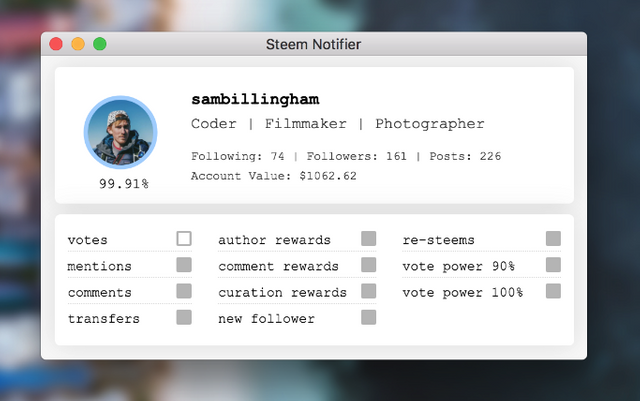Click the sambillingham username heading

pyautogui.click(x=255, y=100)
